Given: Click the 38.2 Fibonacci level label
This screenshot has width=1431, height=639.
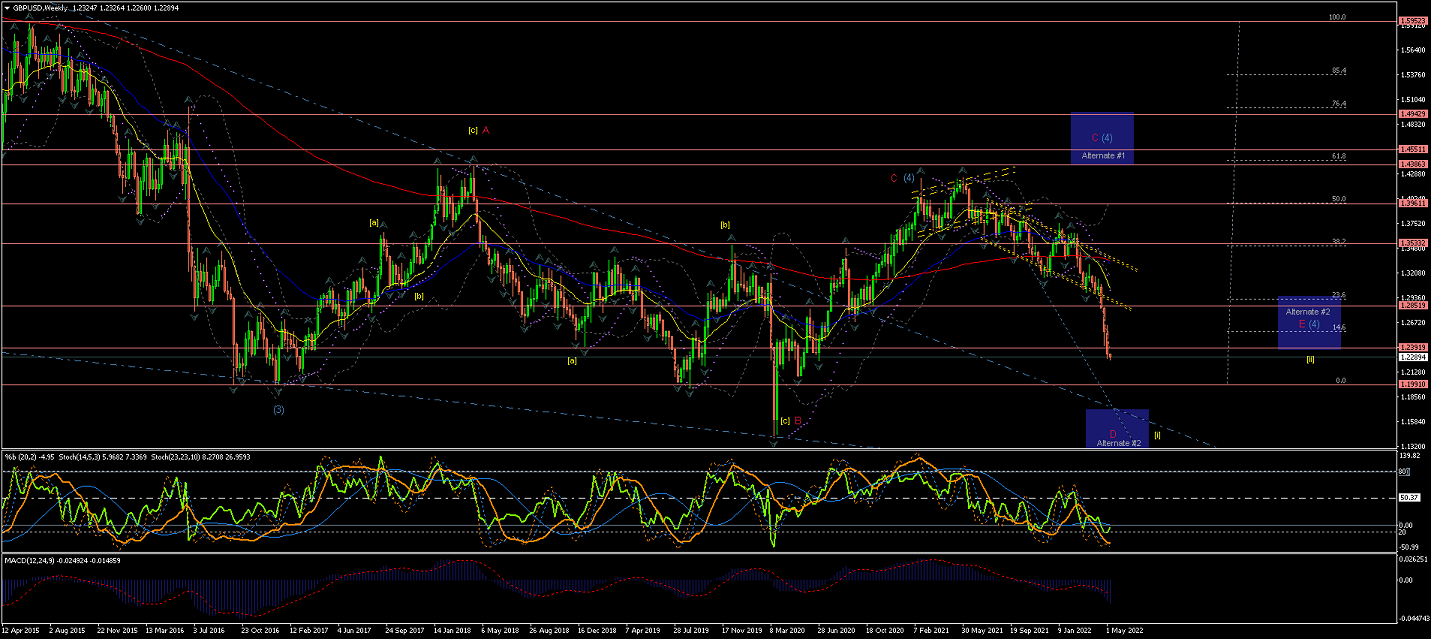Looking at the screenshot, I should 1339,241.
